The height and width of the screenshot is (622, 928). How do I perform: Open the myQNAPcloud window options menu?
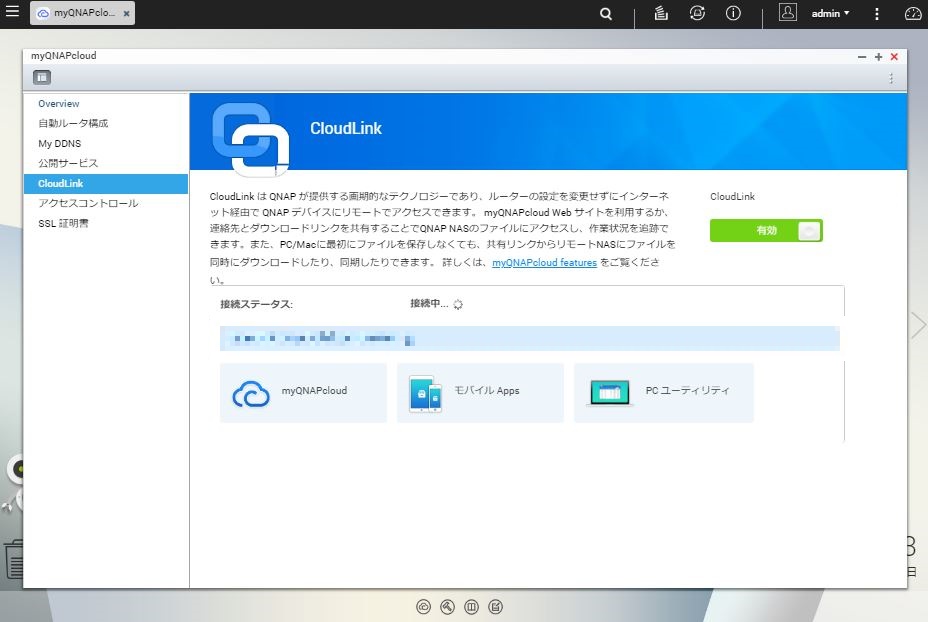(891, 78)
